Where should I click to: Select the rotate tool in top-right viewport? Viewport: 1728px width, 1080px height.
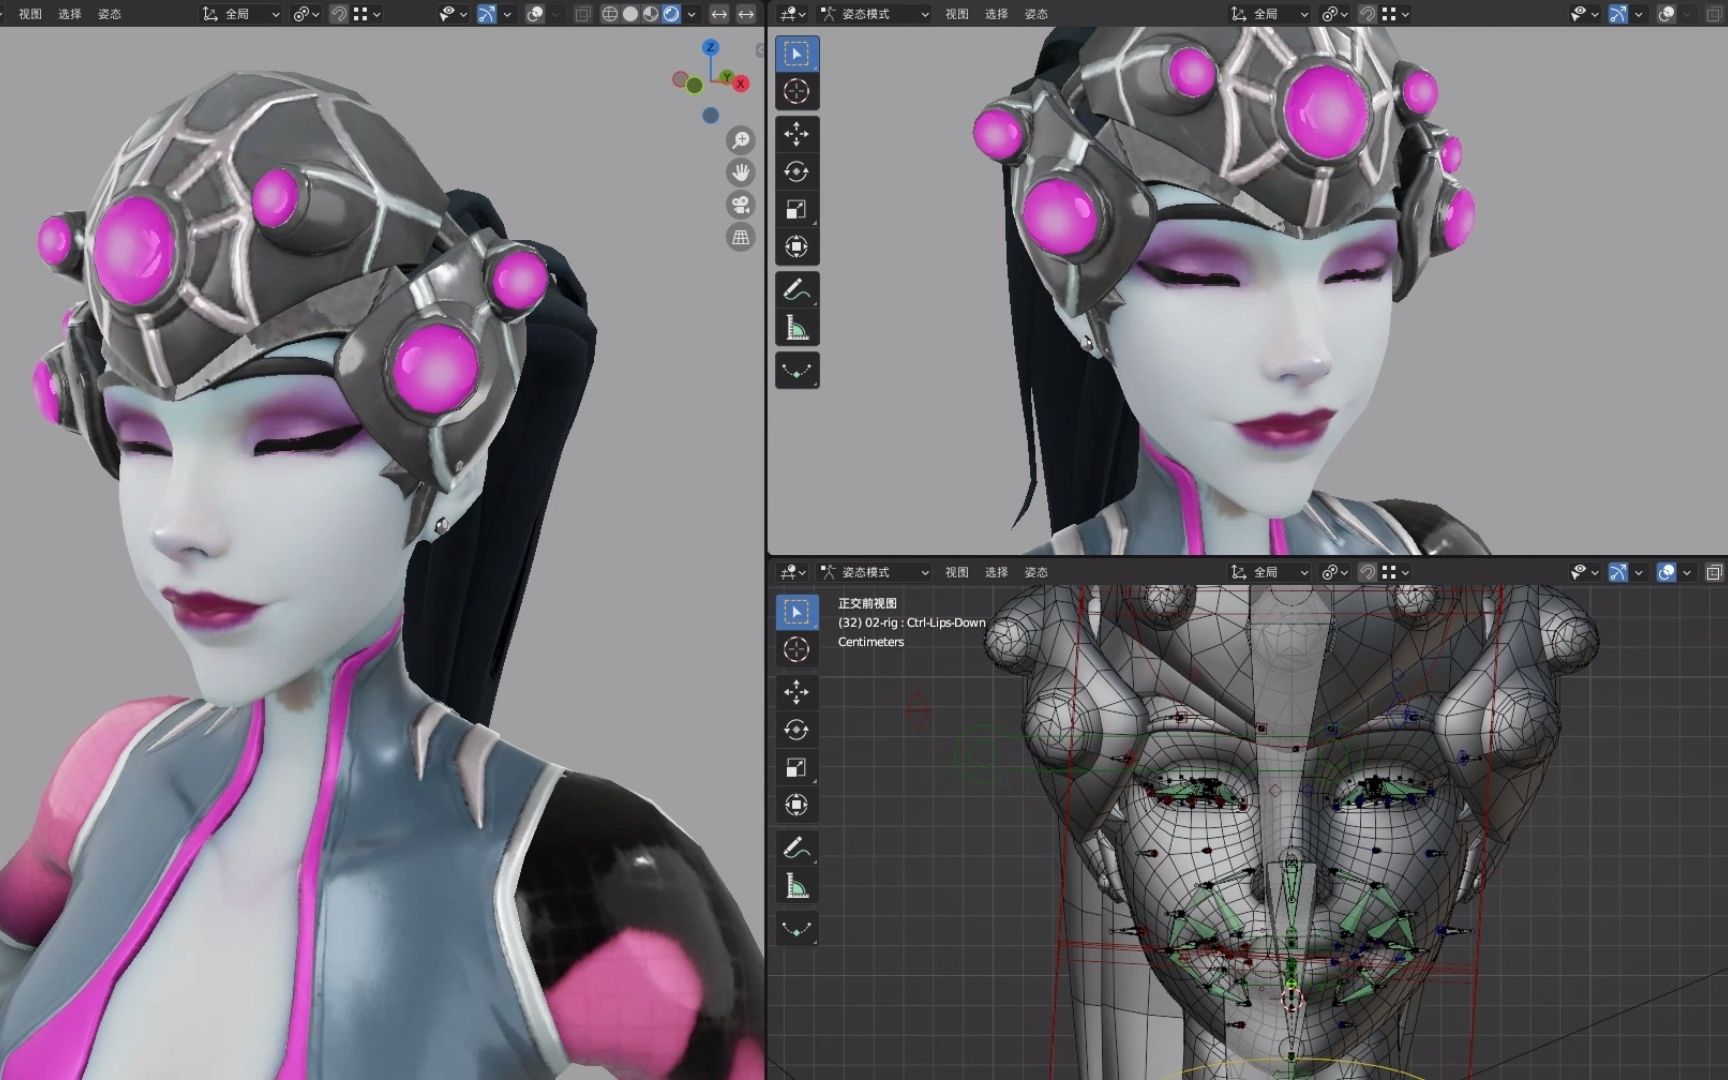coord(797,172)
